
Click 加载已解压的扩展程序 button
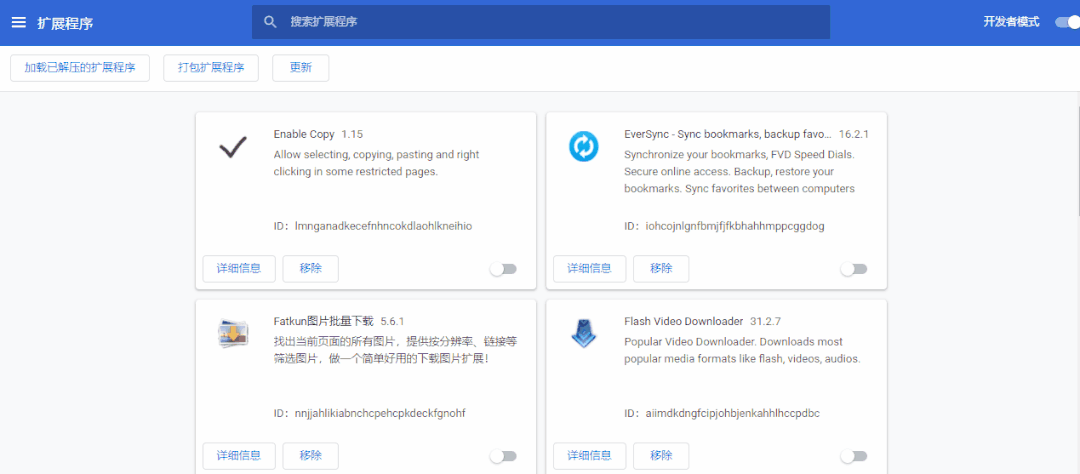(x=80, y=68)
